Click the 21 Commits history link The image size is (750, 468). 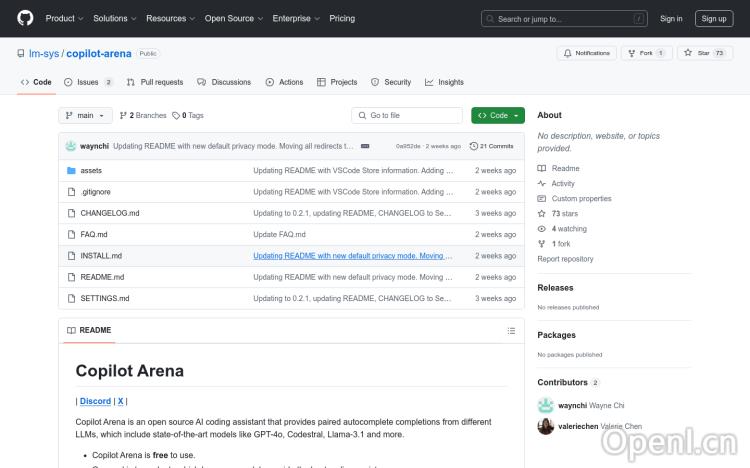[491, 146]
